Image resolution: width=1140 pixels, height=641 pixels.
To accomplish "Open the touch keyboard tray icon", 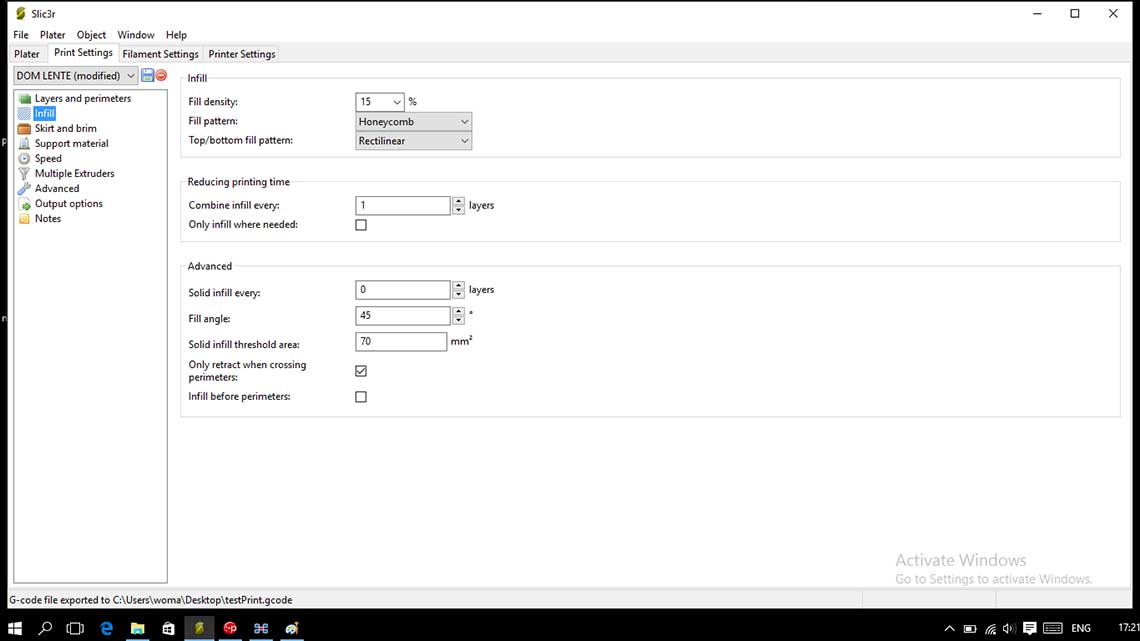I will point(1053,629).
